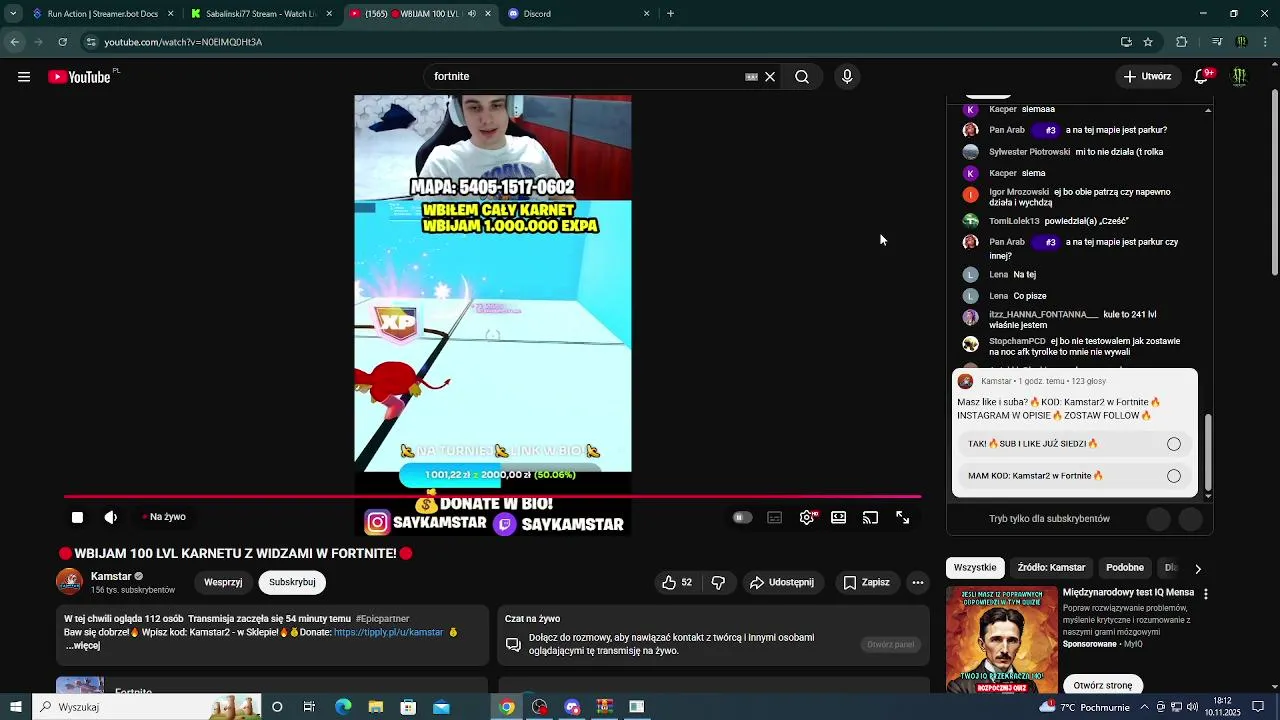Cast the video to a TV
Image resolution: width=1280 pixels, height=720 pixels.
(x=871, y=517)
